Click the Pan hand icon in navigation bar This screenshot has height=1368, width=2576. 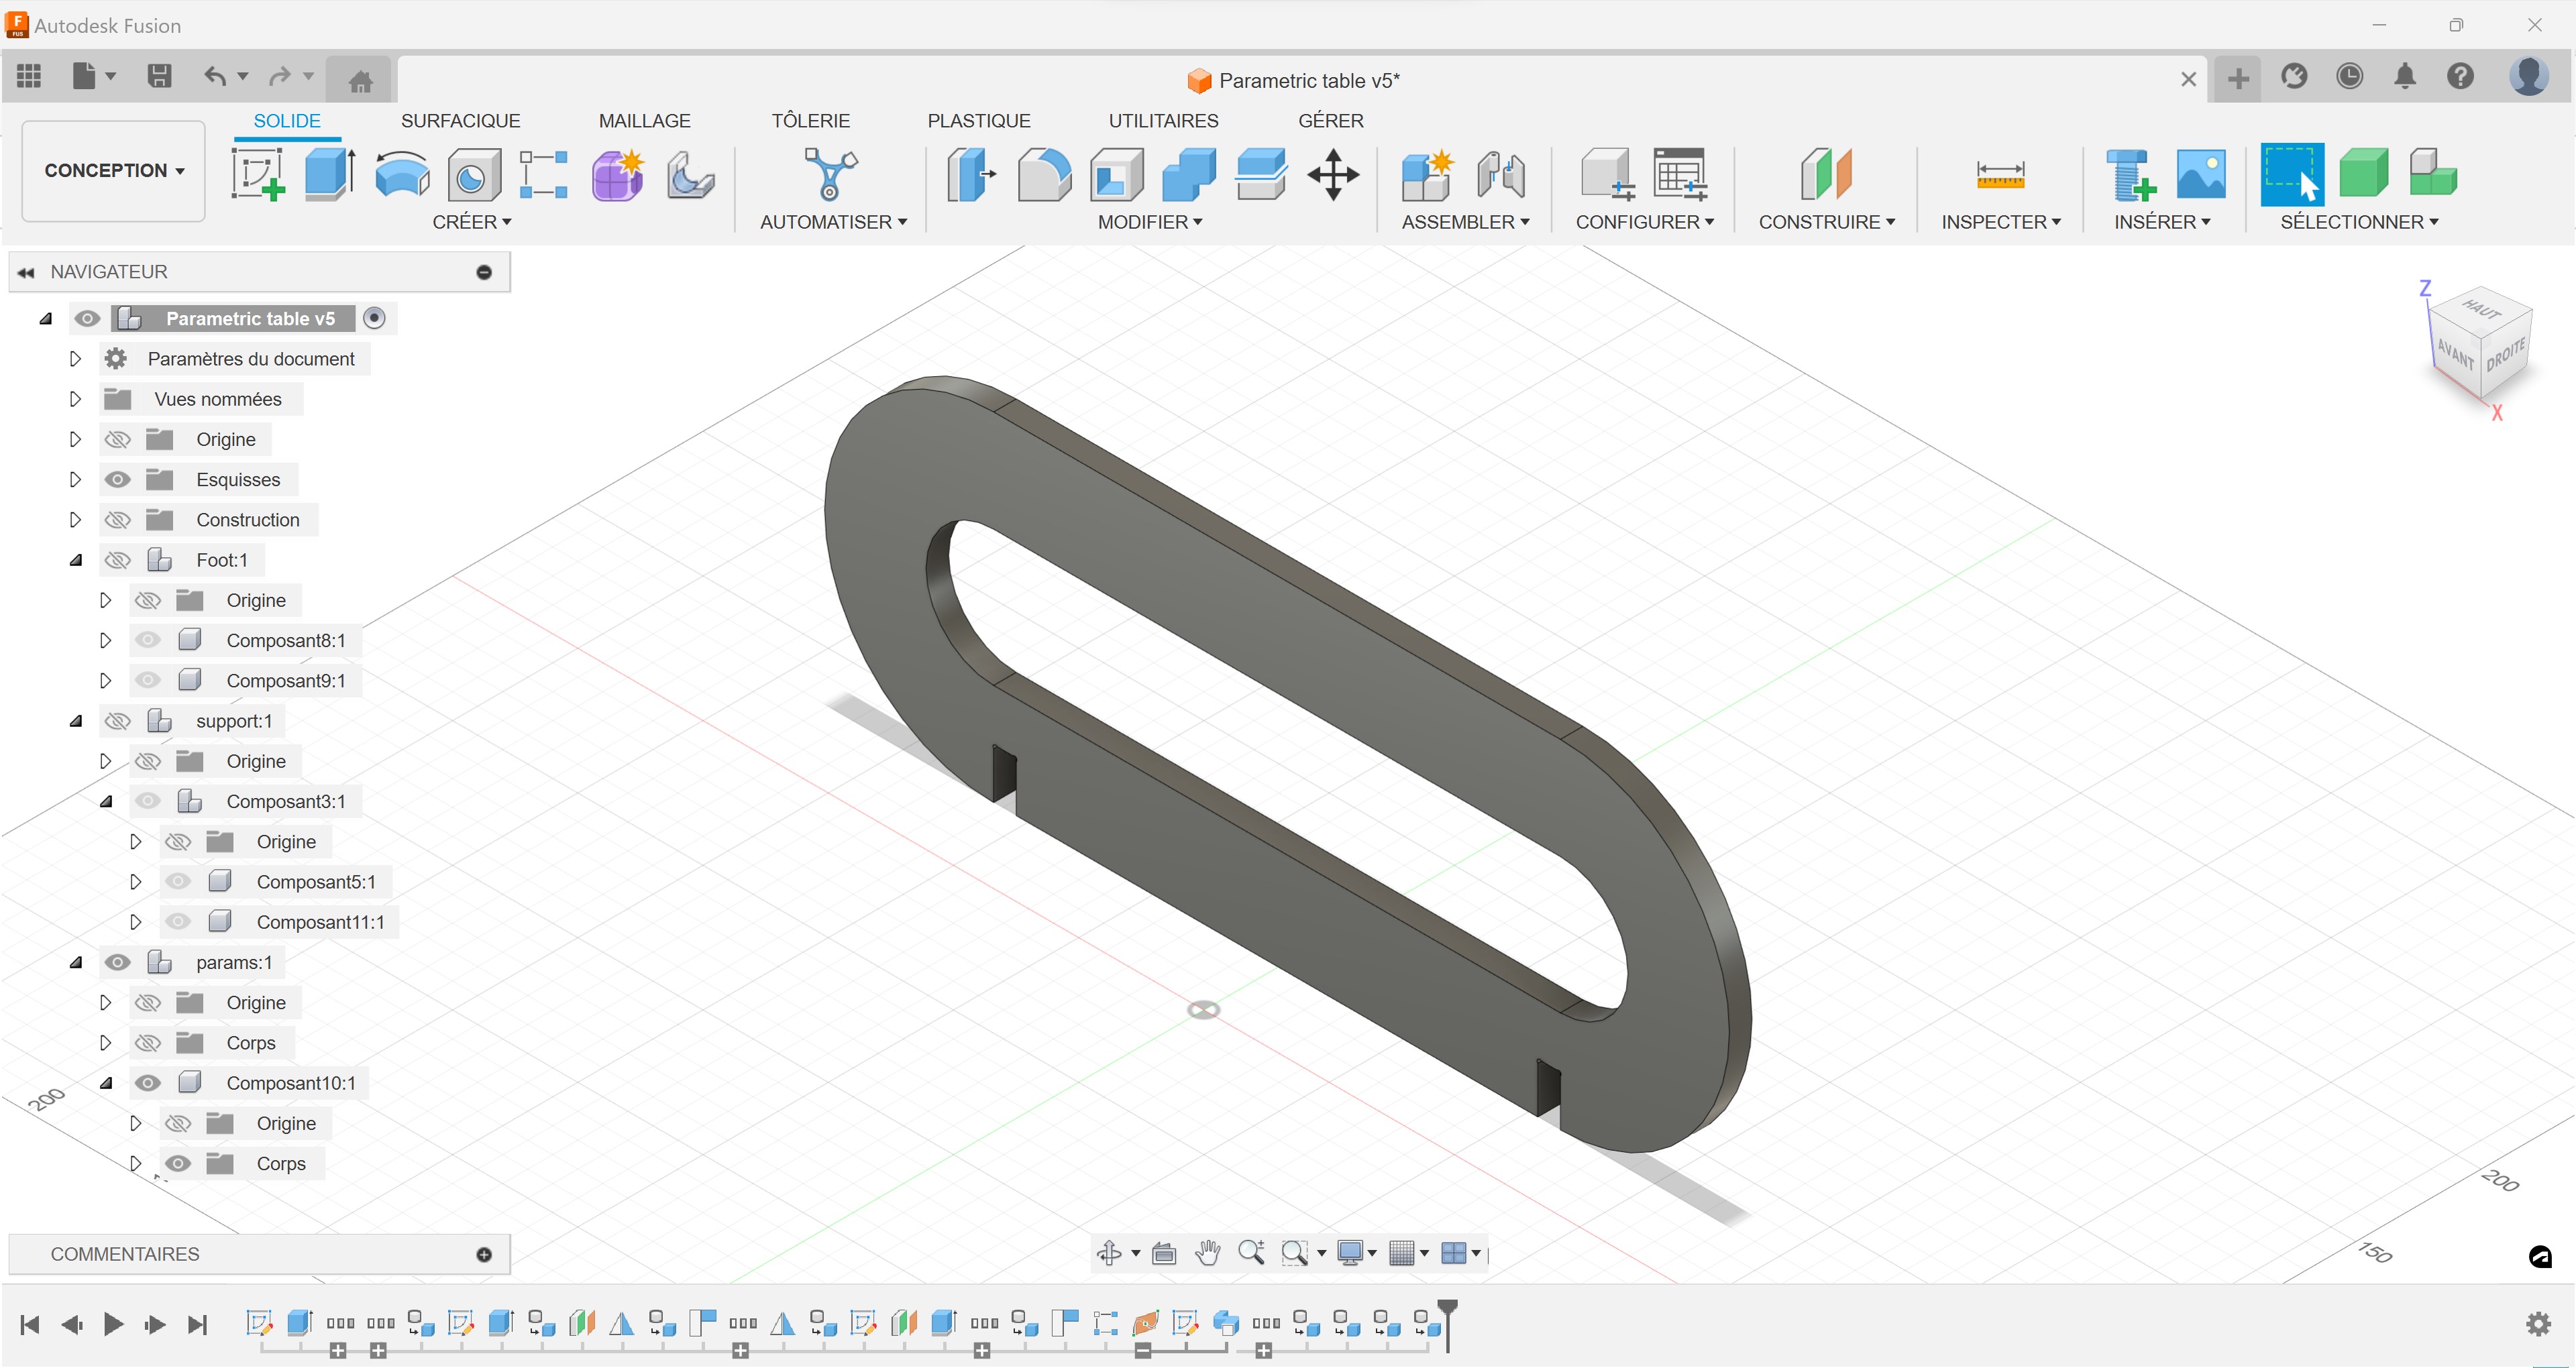coord(1208,1252)
